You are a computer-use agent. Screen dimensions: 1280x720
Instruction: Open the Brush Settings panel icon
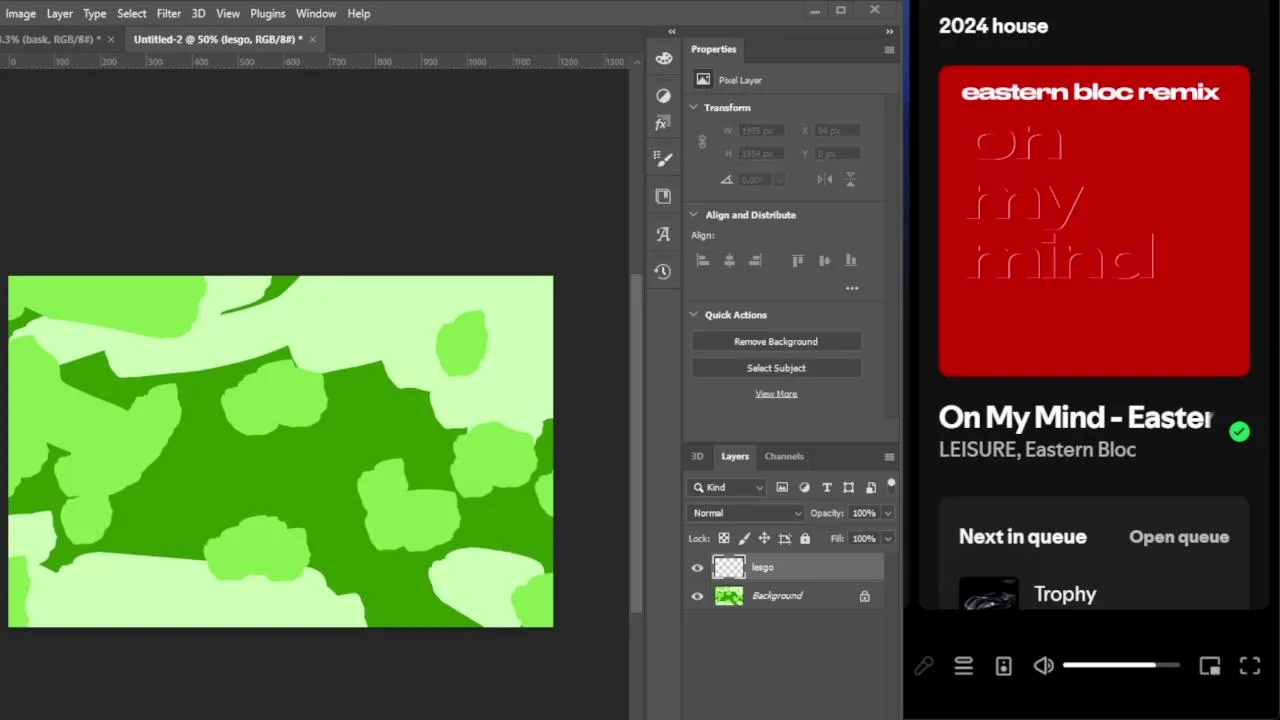pos(662,158)
